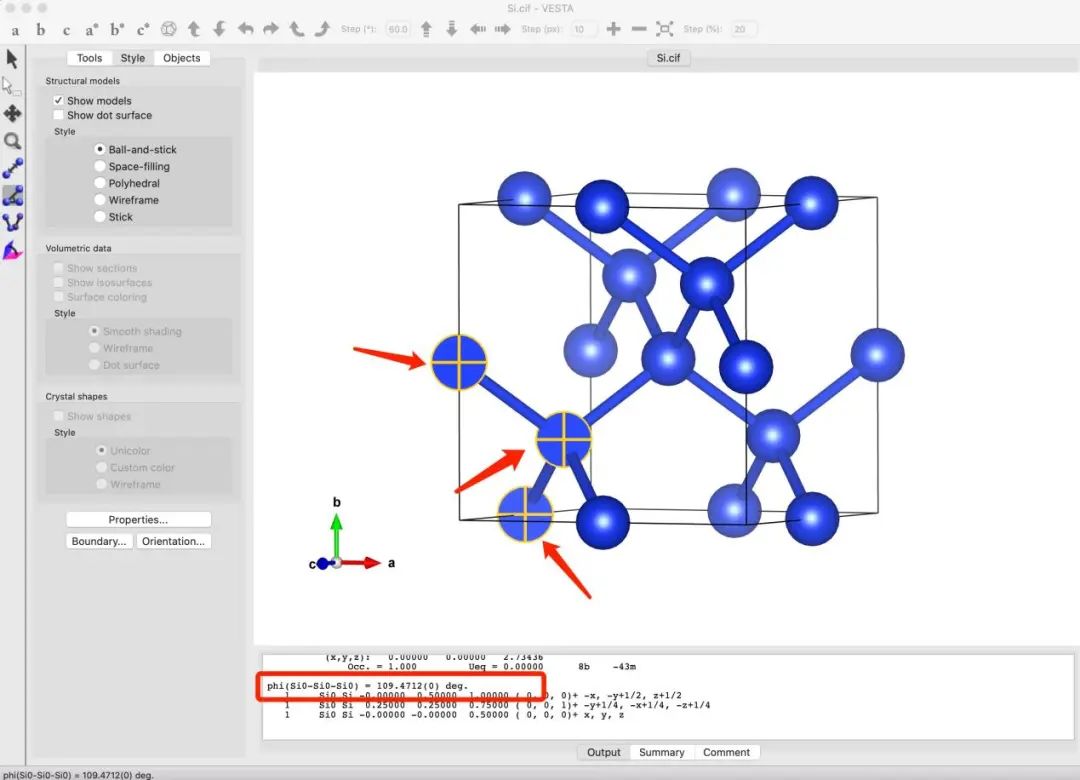Click the a-b-c axis orientation indicator
The image size is (1080, 780).
click(351, 535)
